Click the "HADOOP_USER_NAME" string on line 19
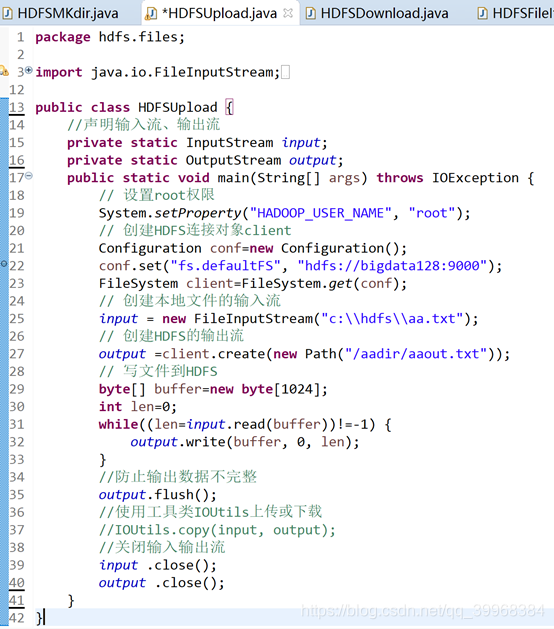This screenshot has width=554, height=629. (321, 213)
